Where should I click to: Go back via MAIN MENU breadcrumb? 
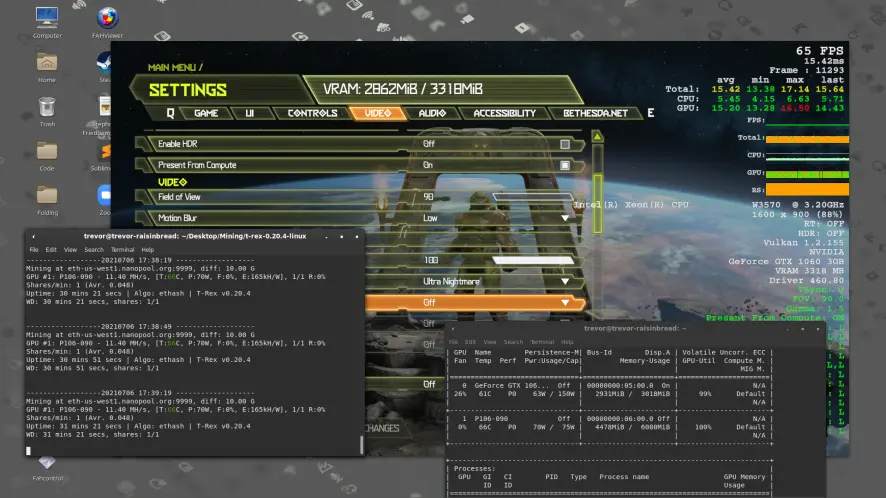click(172, 67)
